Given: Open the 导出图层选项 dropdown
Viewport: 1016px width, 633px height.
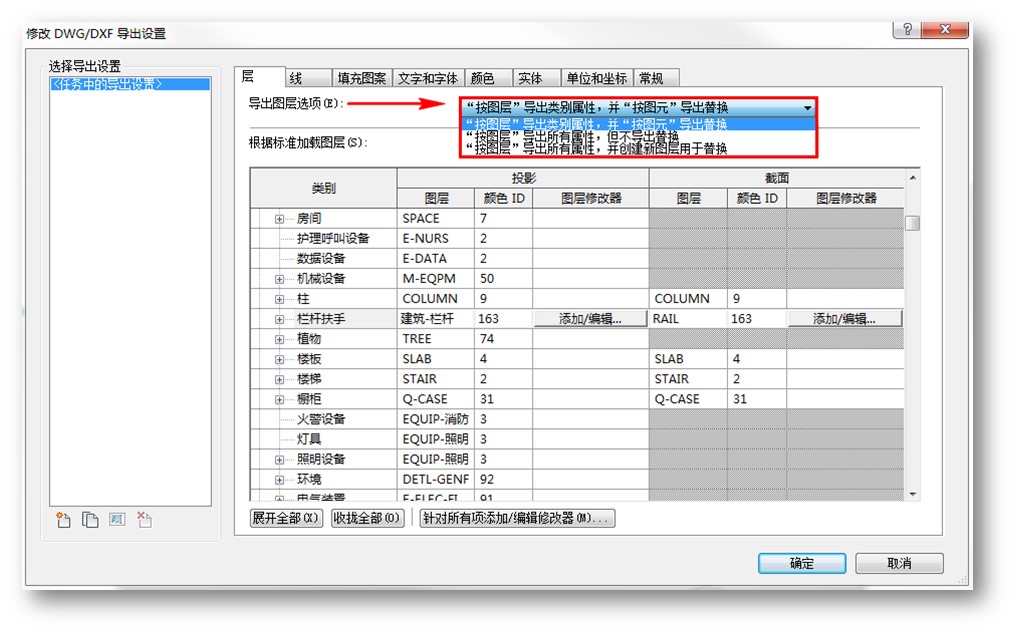Looking at the screenshot, I should click(638, 108).
